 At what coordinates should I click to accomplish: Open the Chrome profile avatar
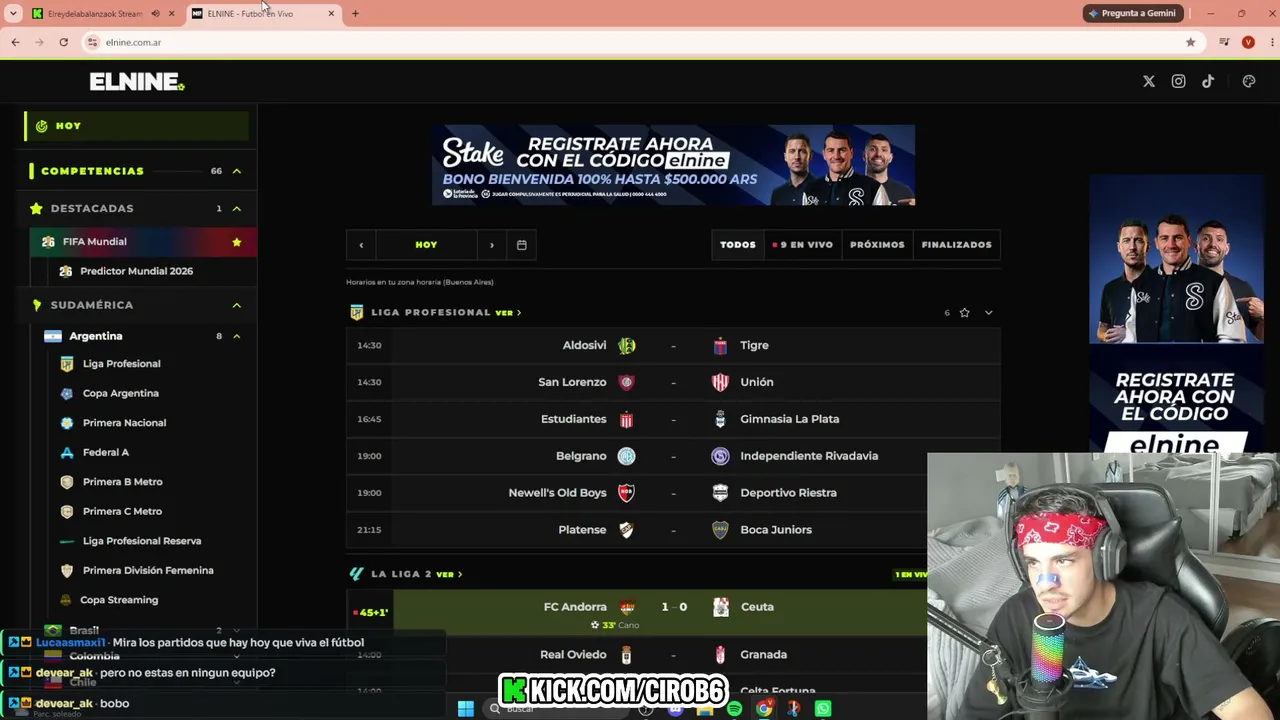coord(1248,42)
